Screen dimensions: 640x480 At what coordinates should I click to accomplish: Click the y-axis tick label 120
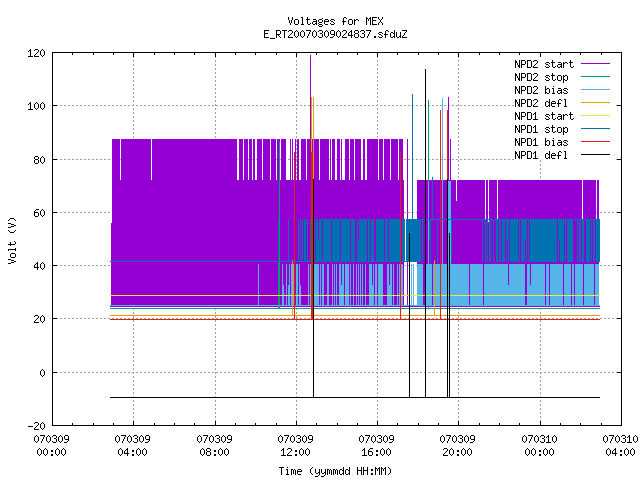[x=36, y=53]
